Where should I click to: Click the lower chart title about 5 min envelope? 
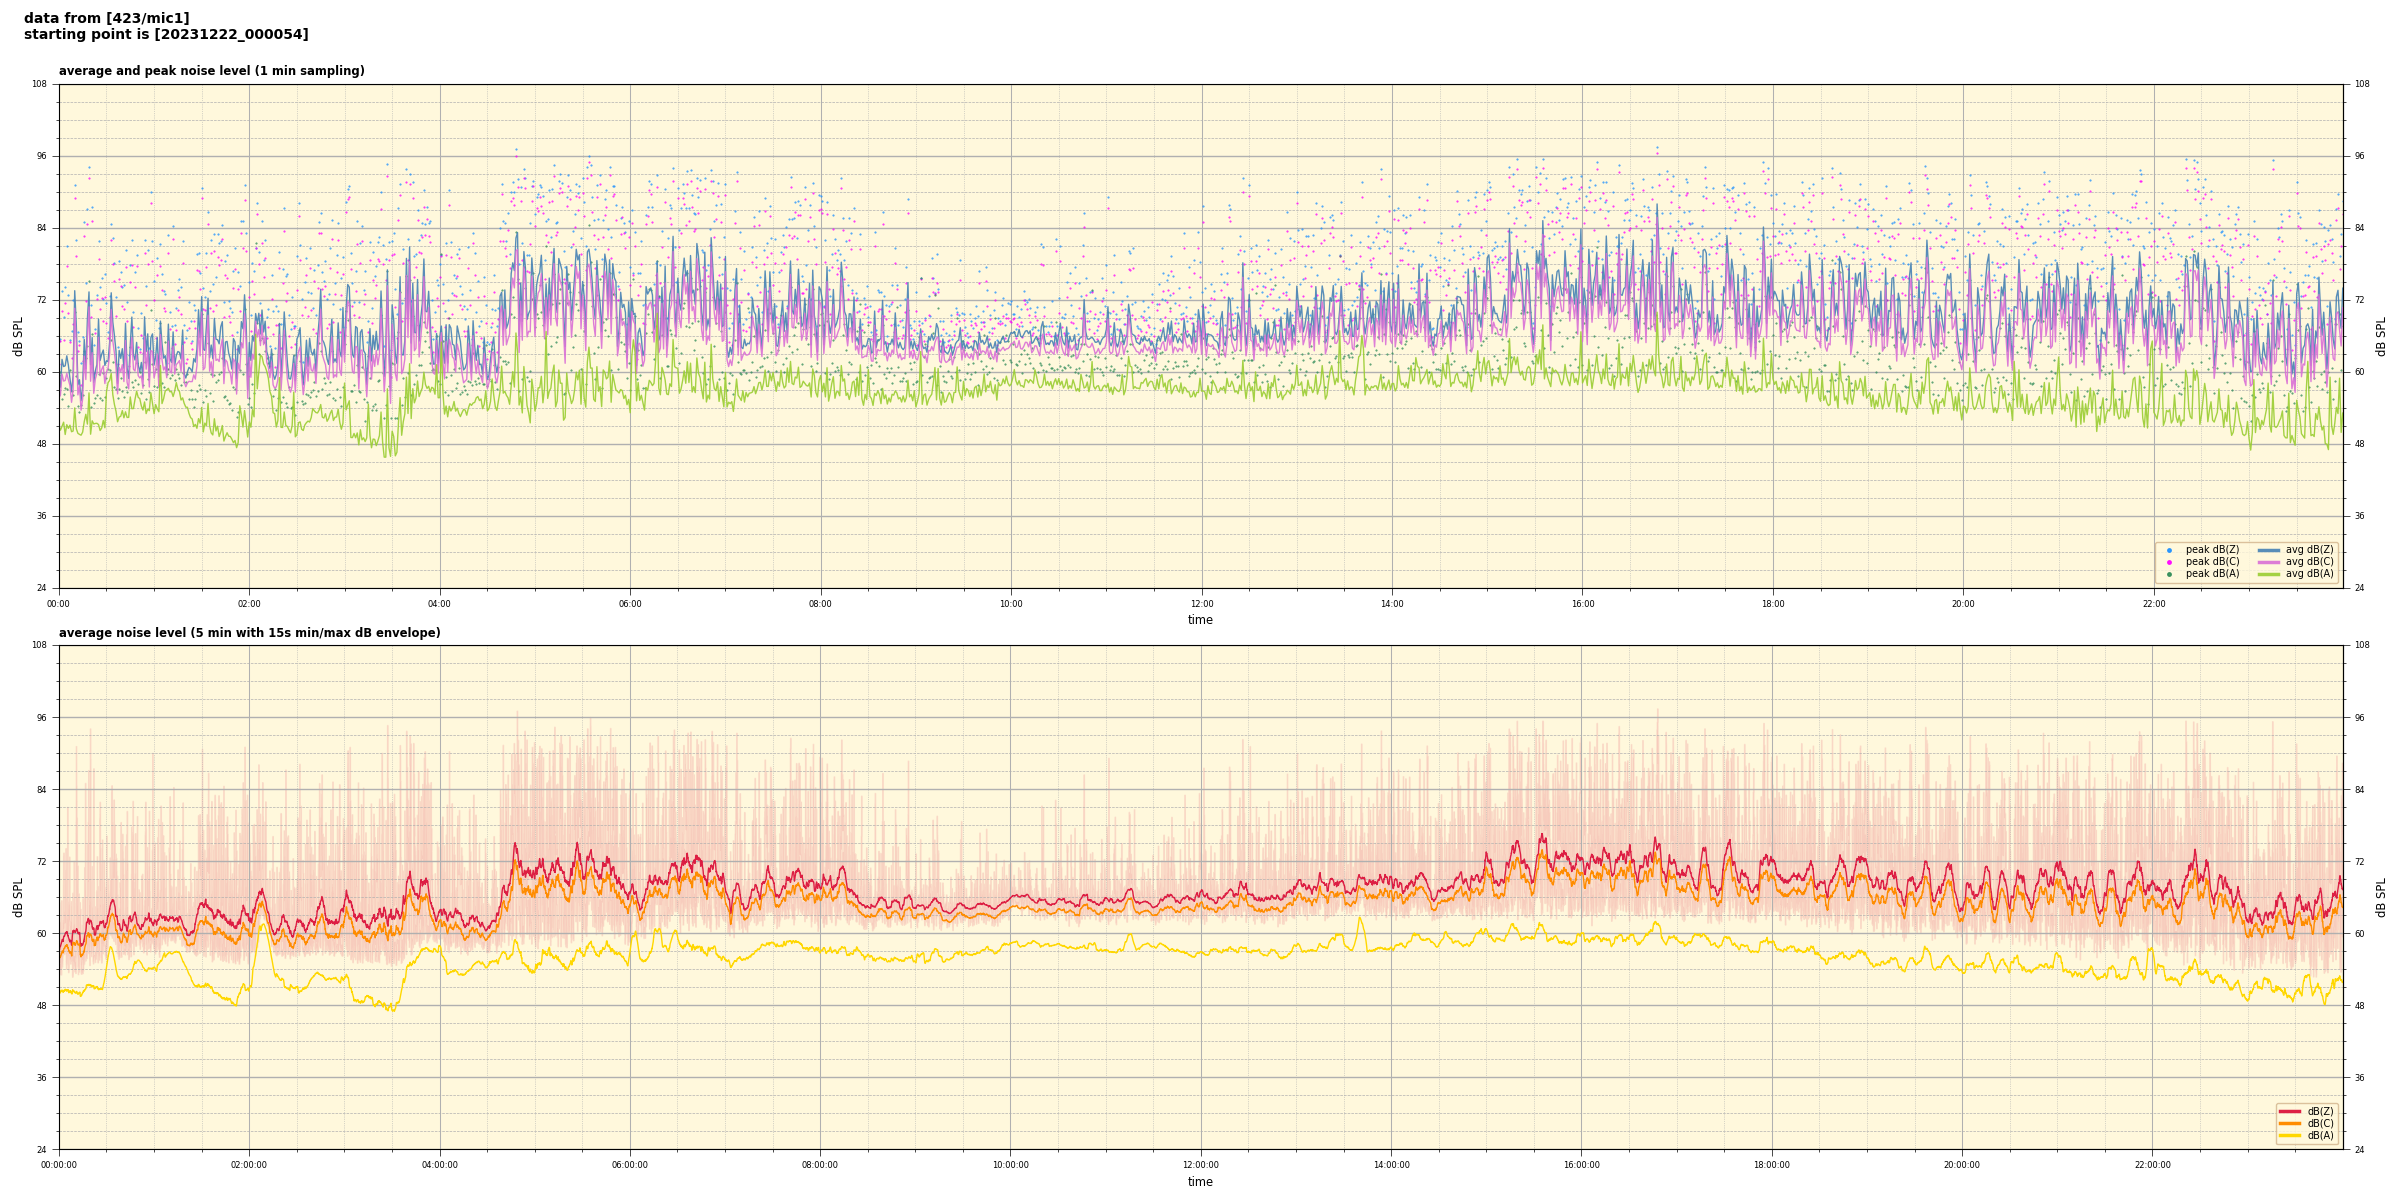(x=249, y=633)
